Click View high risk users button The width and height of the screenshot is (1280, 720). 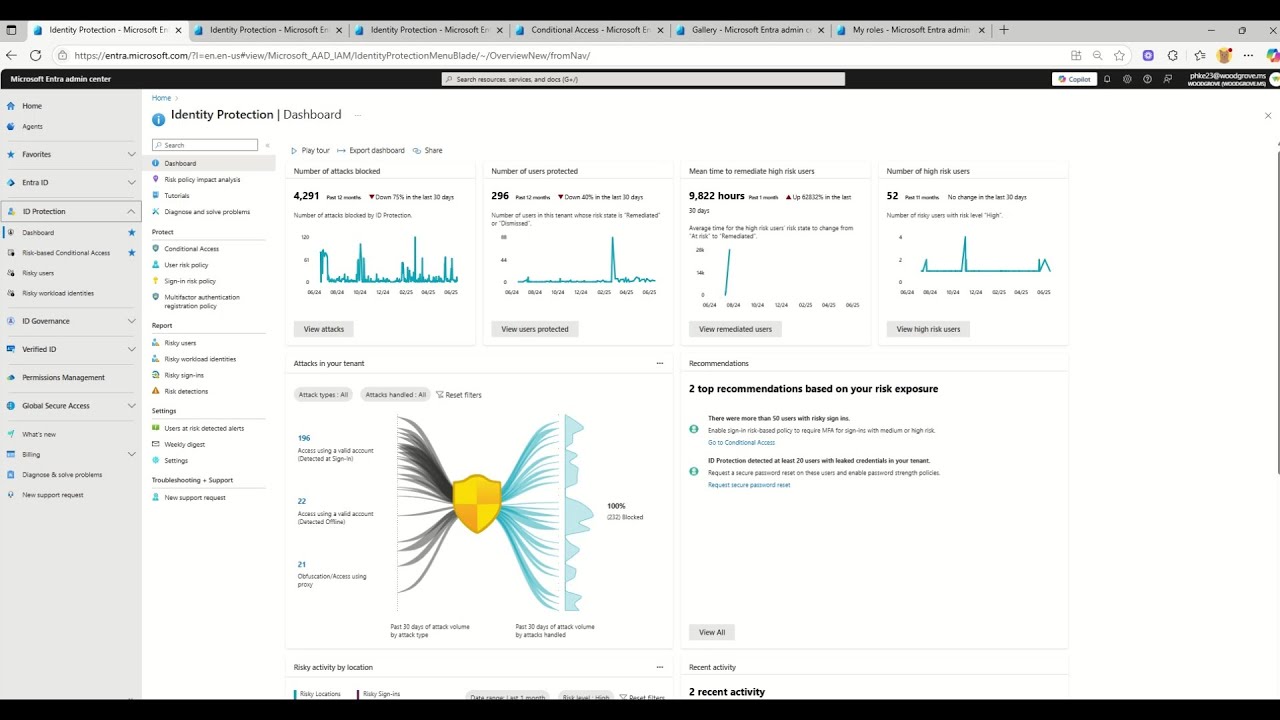928,329
